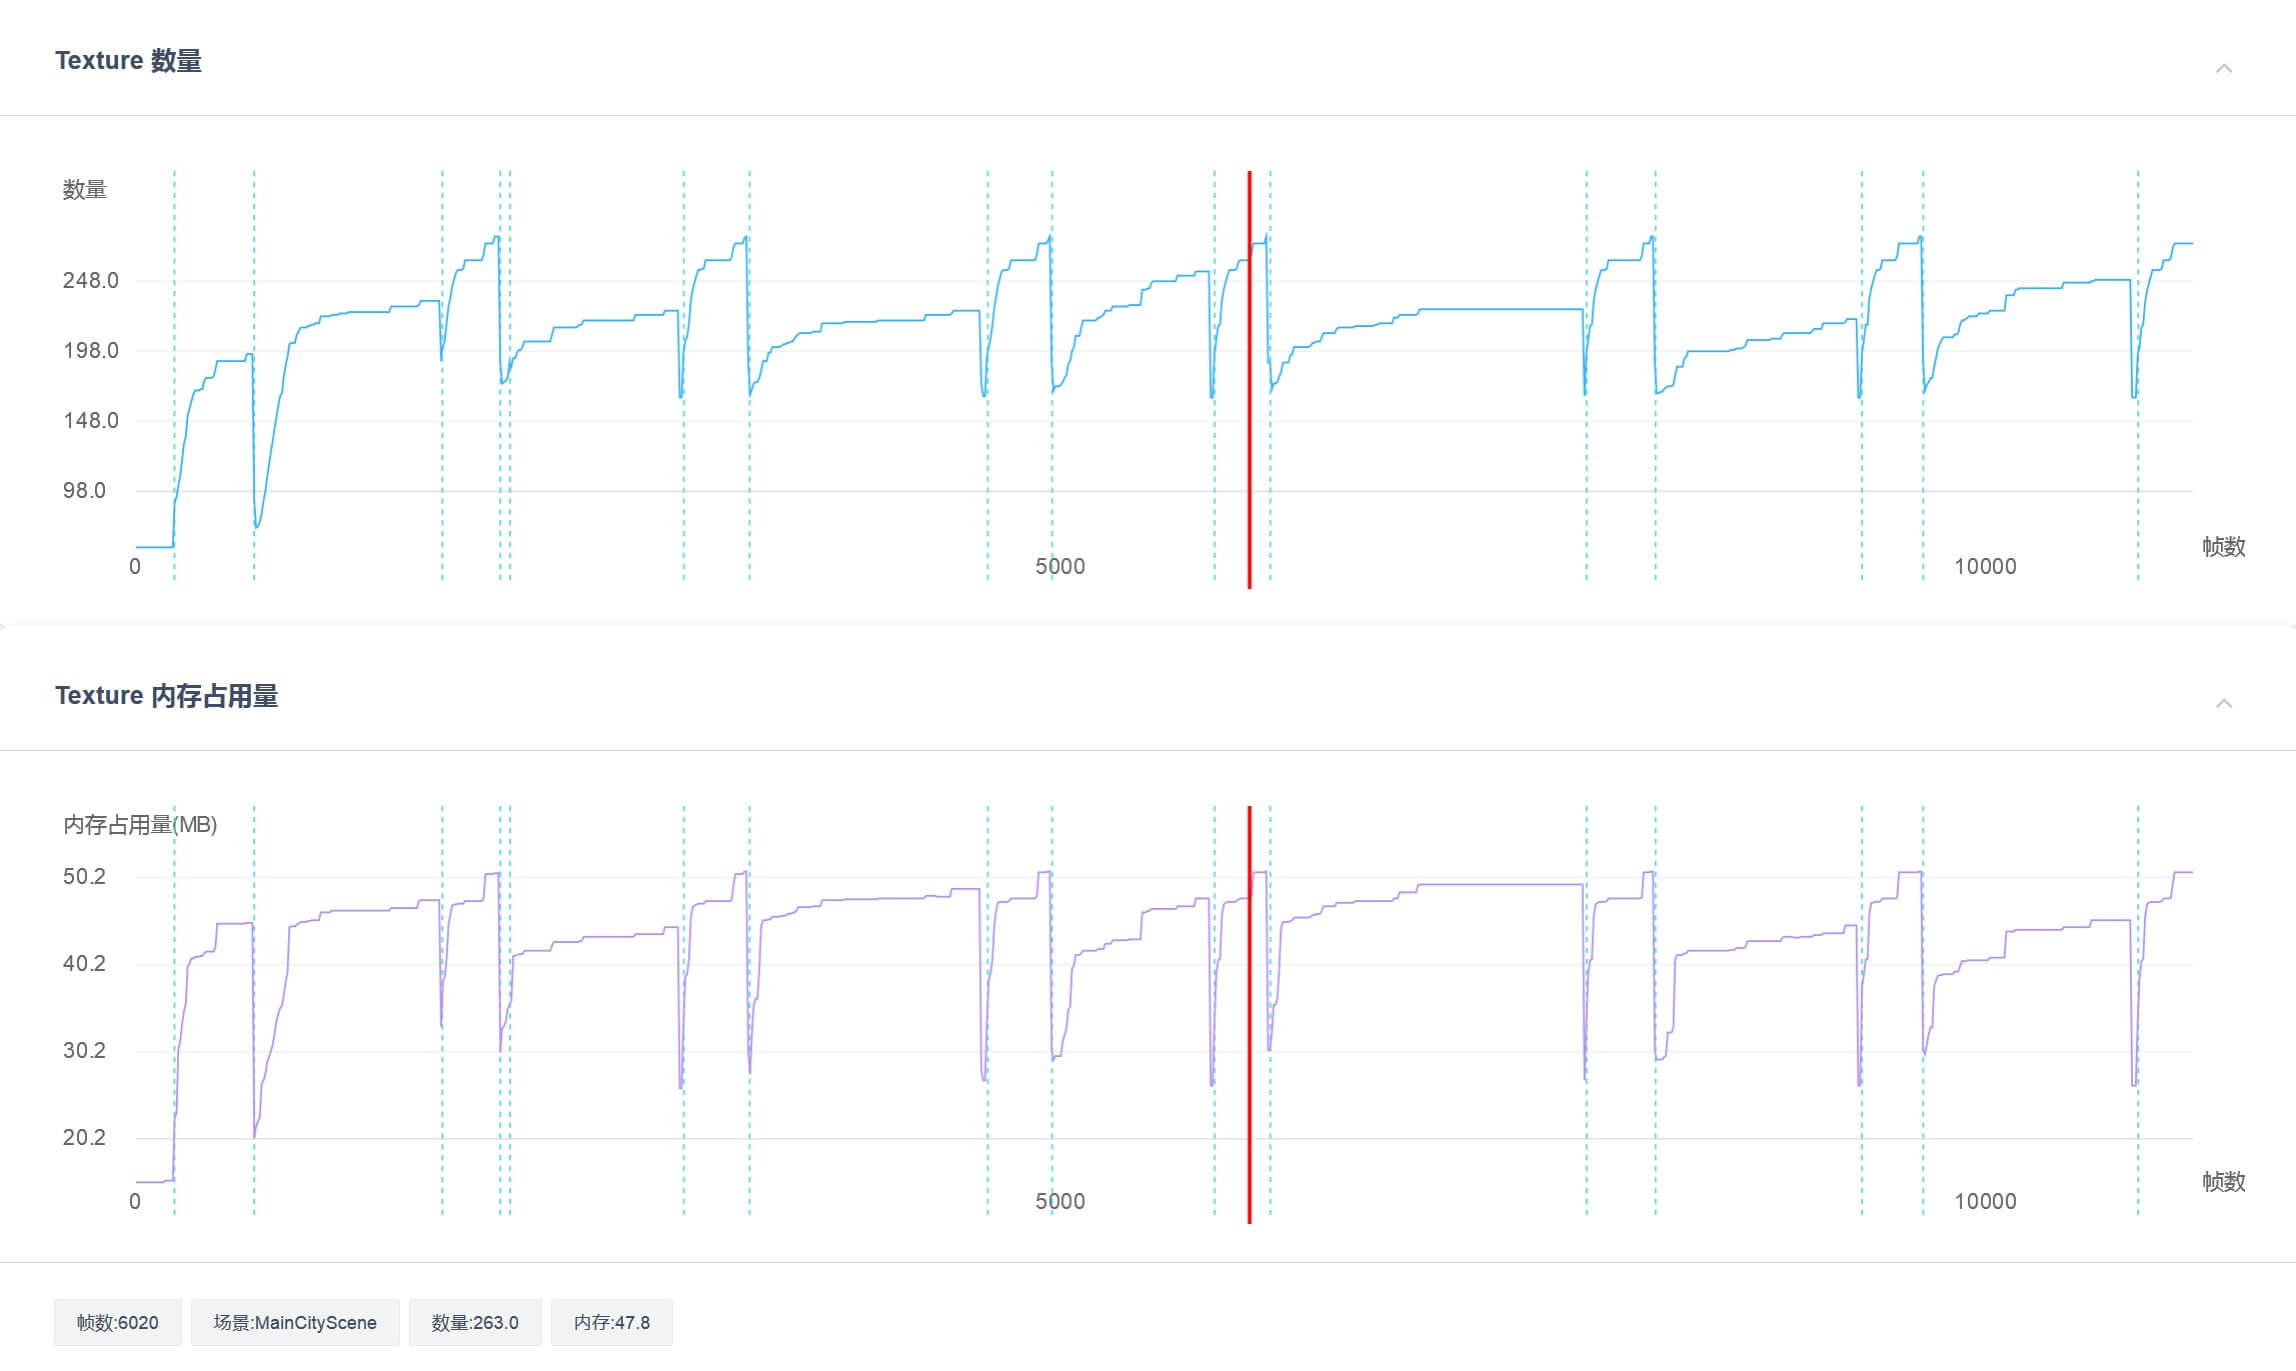This screenshot has width=2296, height=1371.
Task: Click the 98.0 y-axis label
Action: click(x=84, y=490)
